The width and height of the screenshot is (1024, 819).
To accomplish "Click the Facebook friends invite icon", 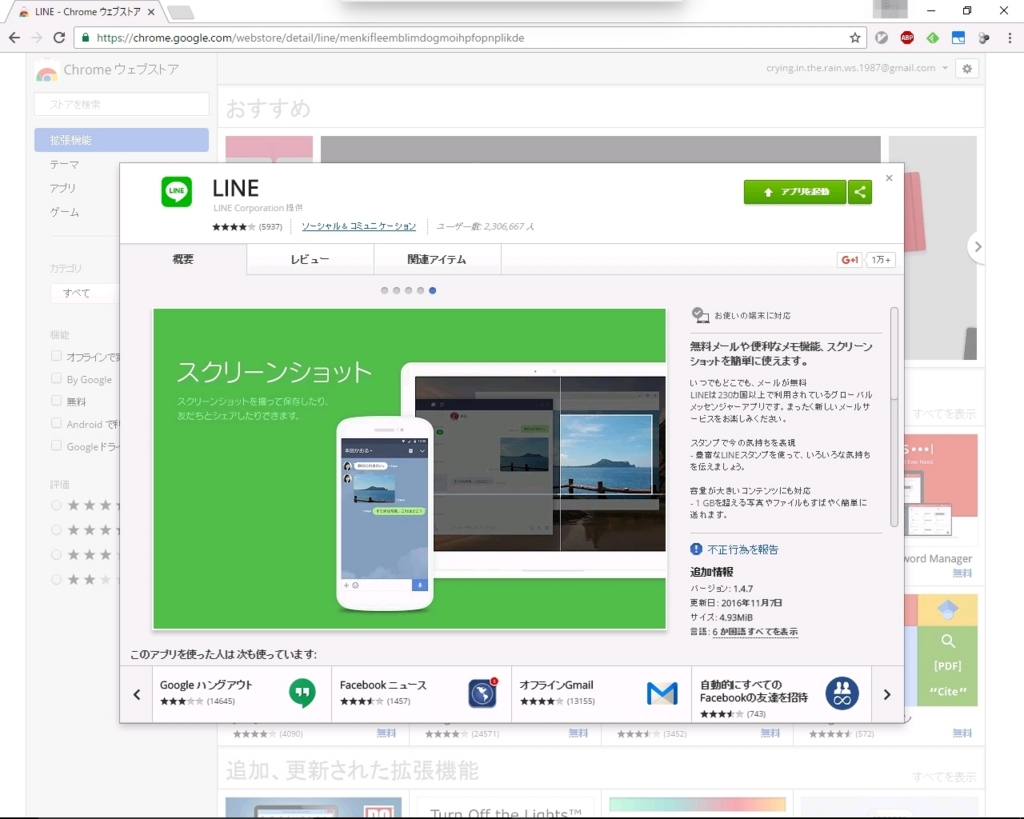I will (x=842, y=693).
